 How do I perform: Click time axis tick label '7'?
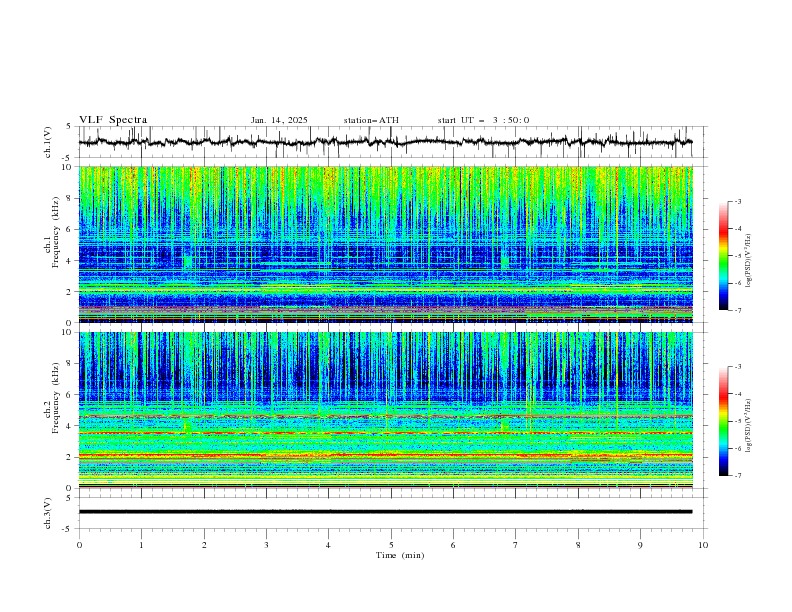(x=516, y=545)
